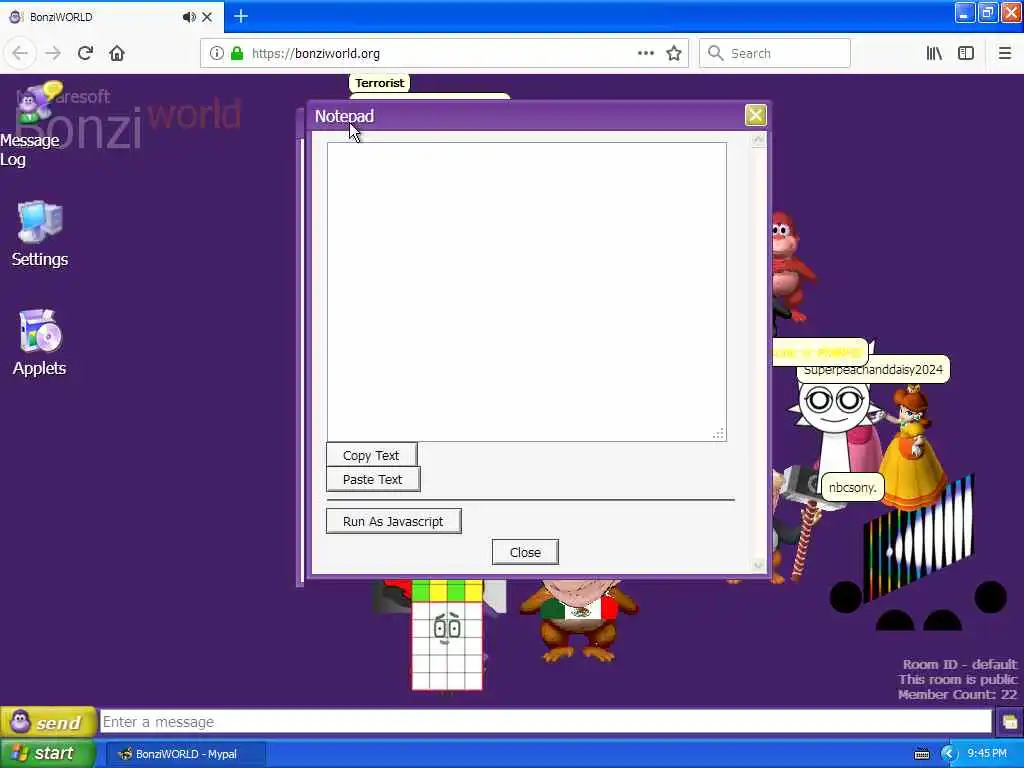Bookmark this page with the star icon
Image resolution: width=1024 pixels, height=768 pixels.
click(674, 53)
